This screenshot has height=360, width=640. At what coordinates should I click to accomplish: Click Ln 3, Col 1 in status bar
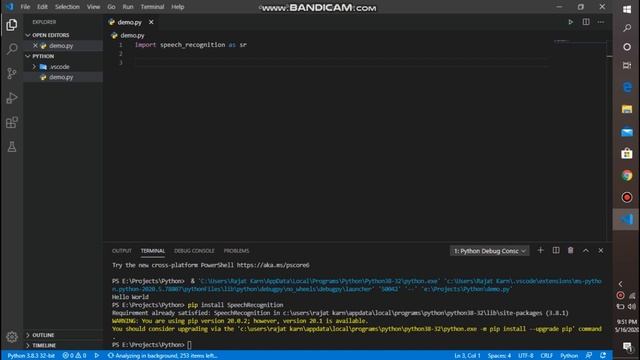(467, 356)
